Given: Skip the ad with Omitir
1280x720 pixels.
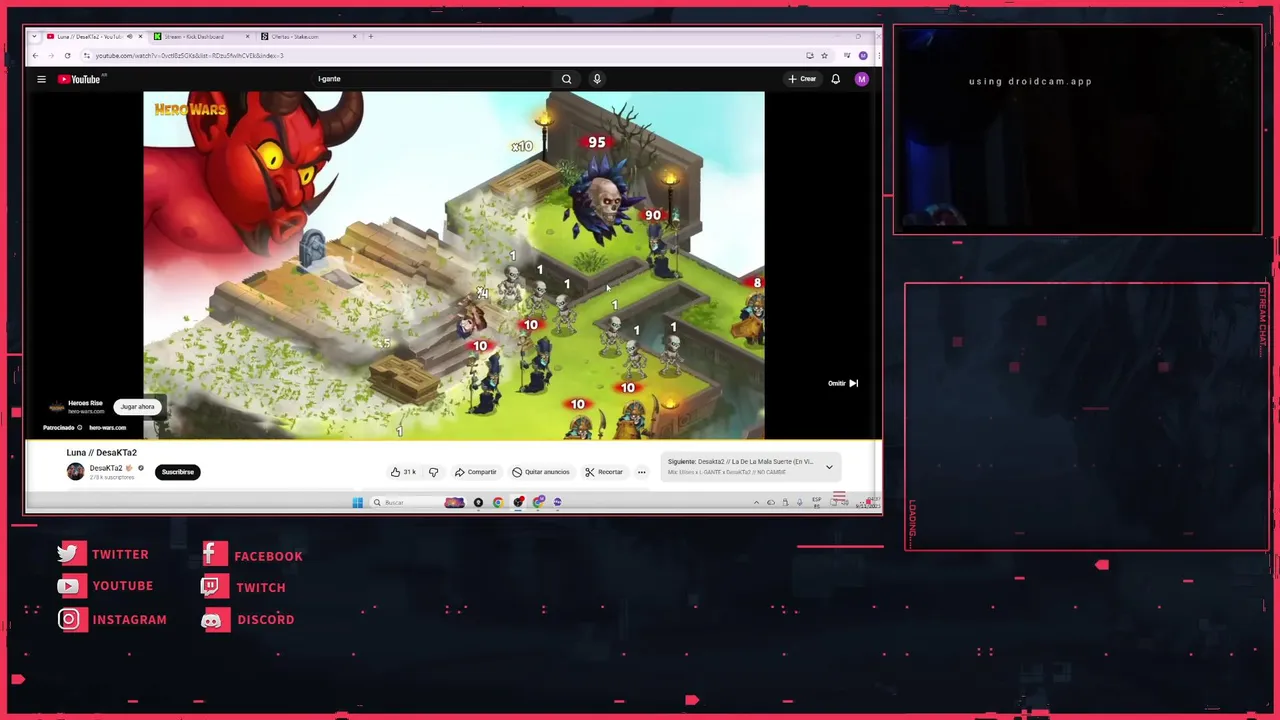Looking at the screenshot, I should click(x=843, y=383).
